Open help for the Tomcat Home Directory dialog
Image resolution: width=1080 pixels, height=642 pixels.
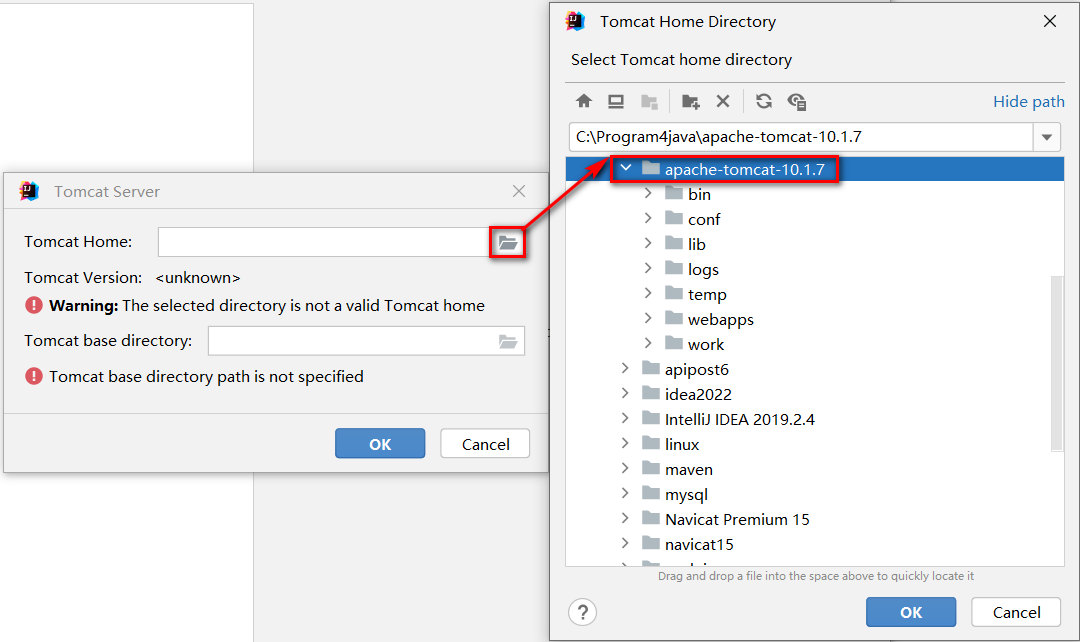pyautogui.click(x=583, y=612)
